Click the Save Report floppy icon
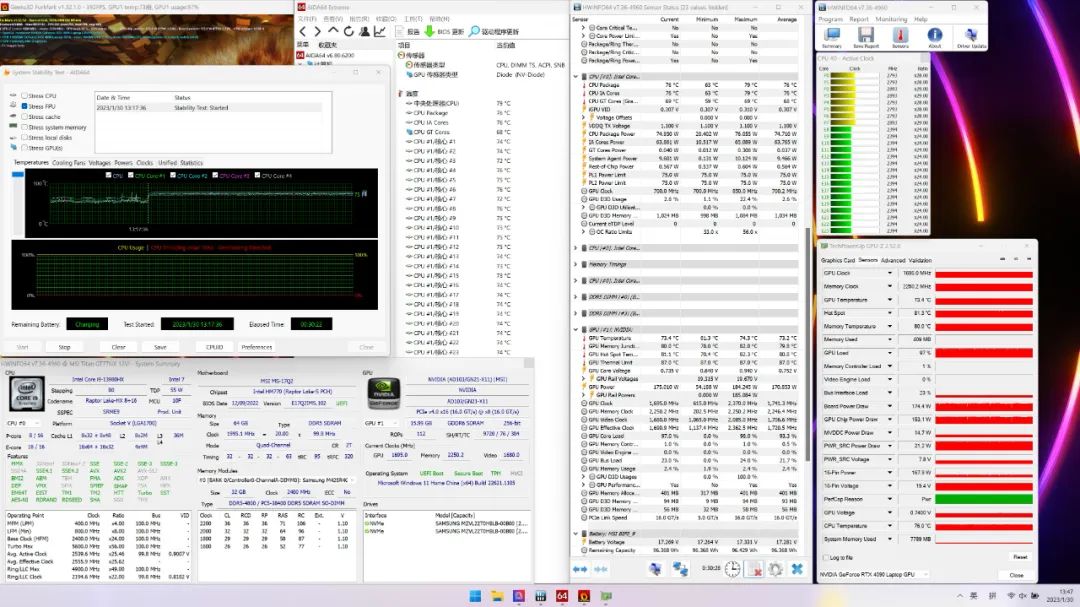This screenshot has width=1080, height=607. [x=865, y=37]
